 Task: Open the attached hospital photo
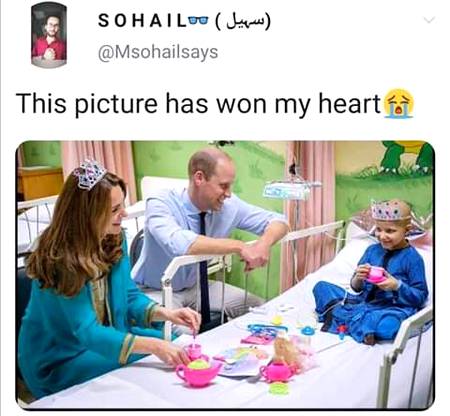[225, 275]
